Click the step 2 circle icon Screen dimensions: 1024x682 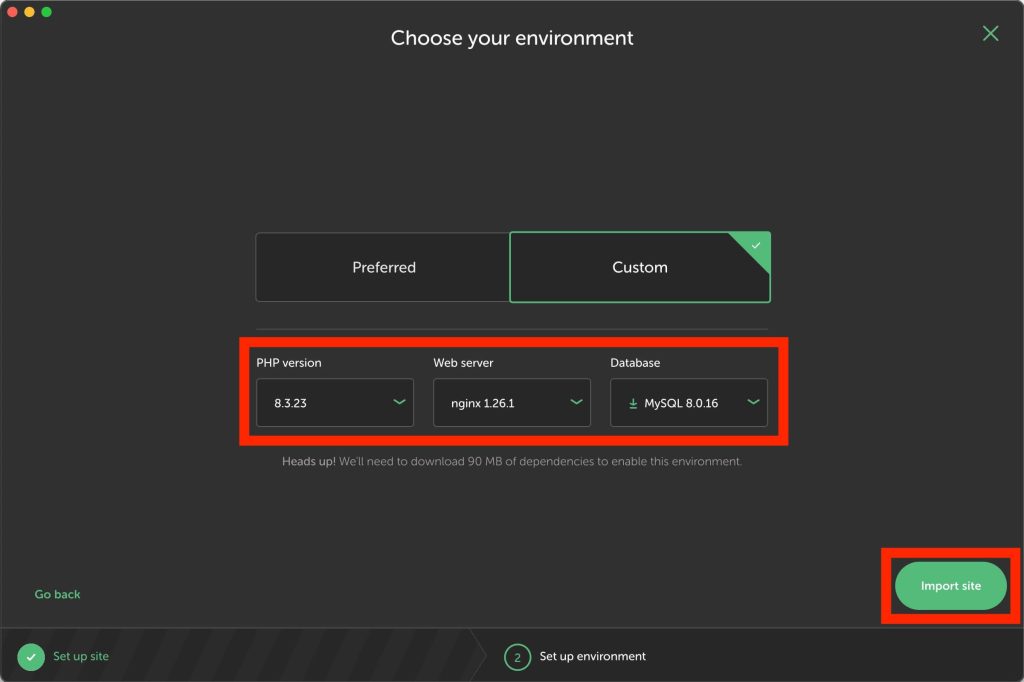tap(518, 657)
